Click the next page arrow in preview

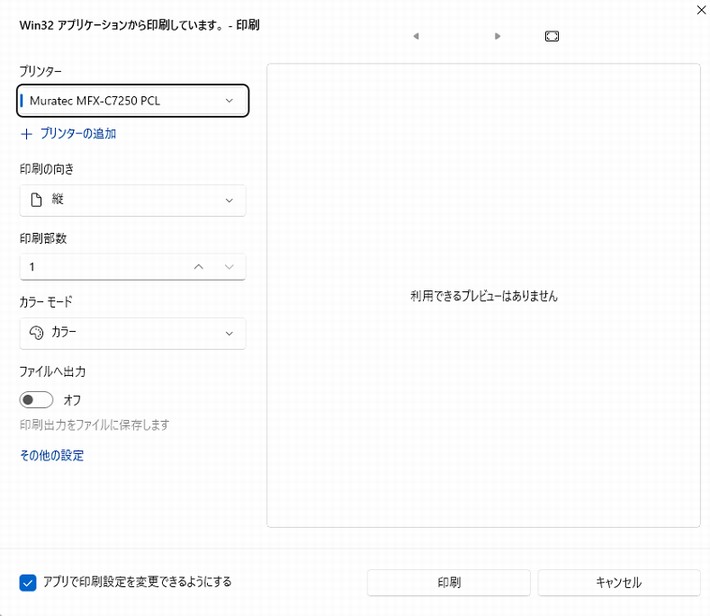pyautogui.click(x=498, y=36)
